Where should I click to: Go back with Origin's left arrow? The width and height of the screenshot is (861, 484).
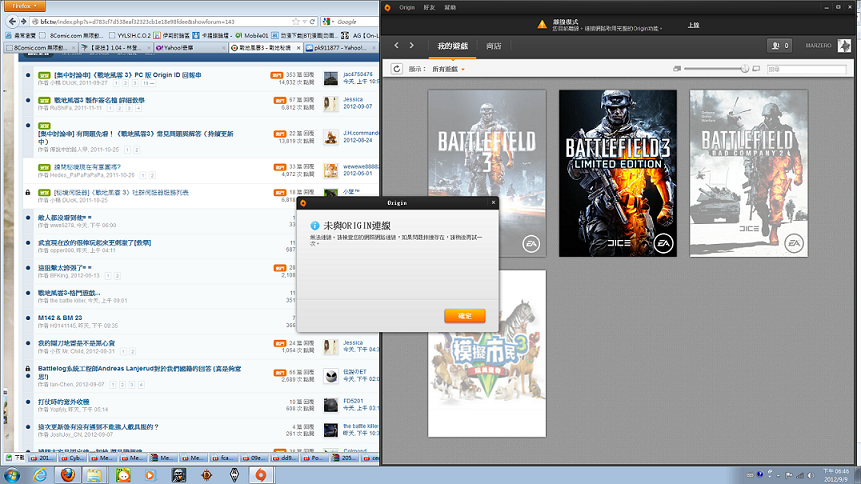[x=396, y=46]
